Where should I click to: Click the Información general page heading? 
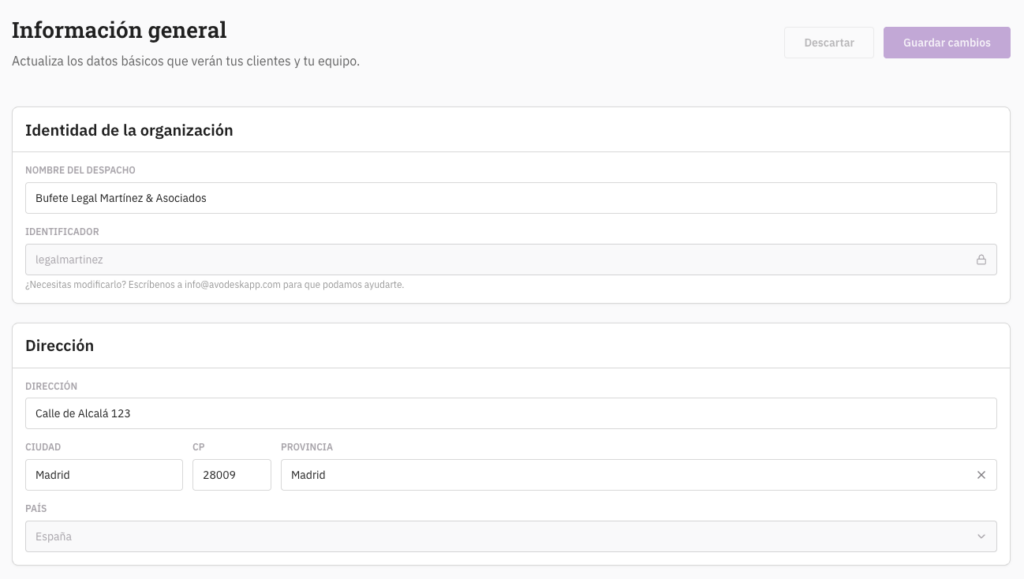[119, 31]
